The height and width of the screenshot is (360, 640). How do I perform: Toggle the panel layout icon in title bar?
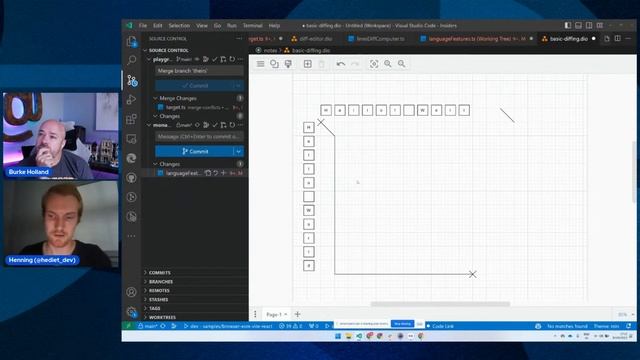pos(578,25)
